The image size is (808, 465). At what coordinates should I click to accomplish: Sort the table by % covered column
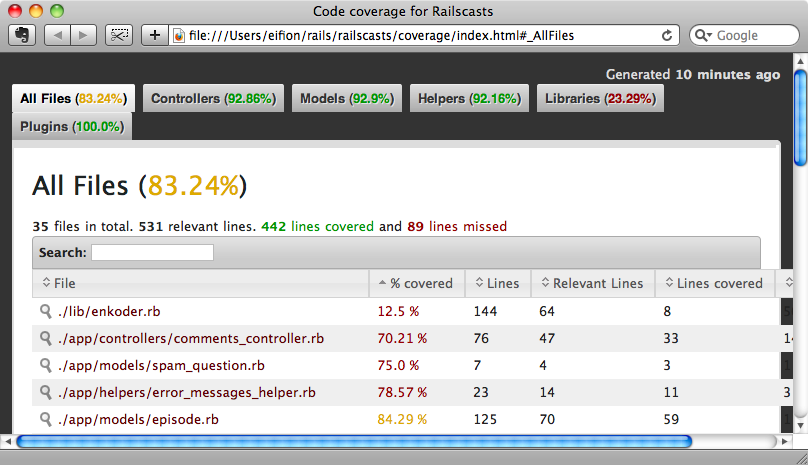click(x=417, y=283)
